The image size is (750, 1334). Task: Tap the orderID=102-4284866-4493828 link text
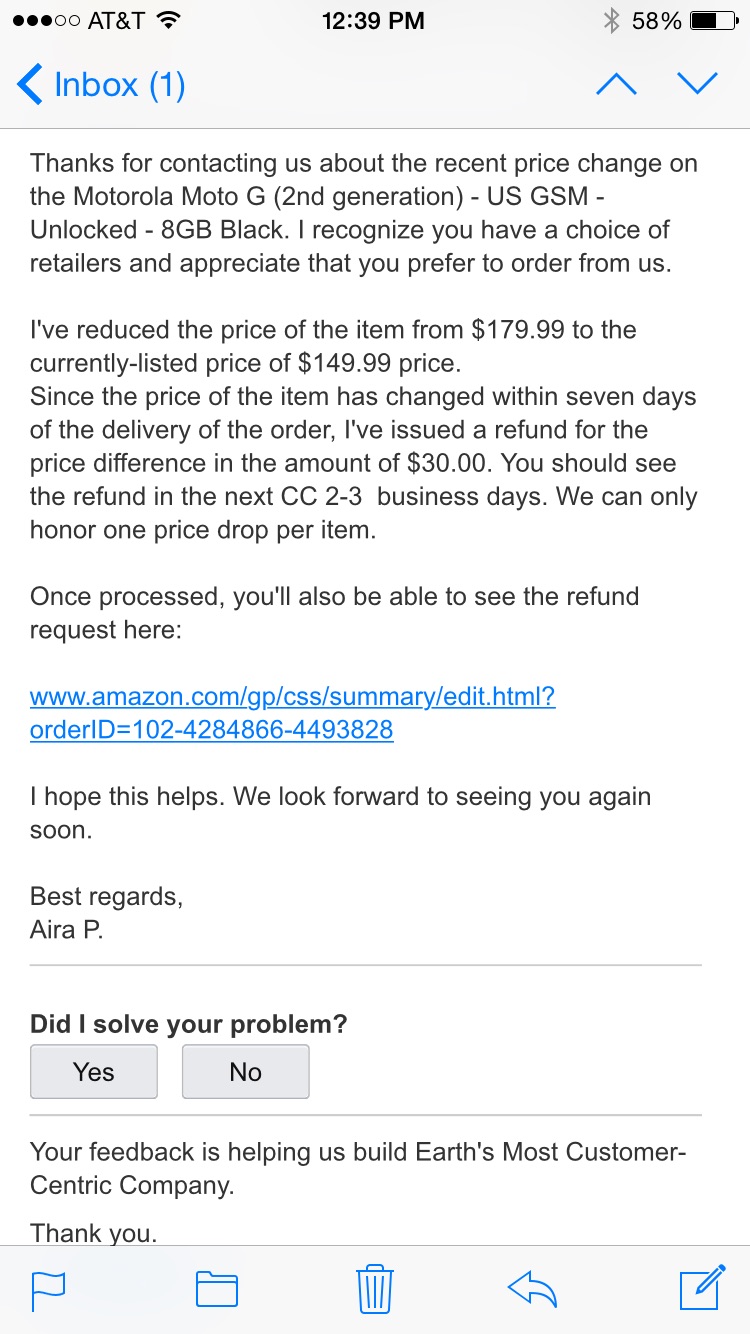click(x=212, y=730)
